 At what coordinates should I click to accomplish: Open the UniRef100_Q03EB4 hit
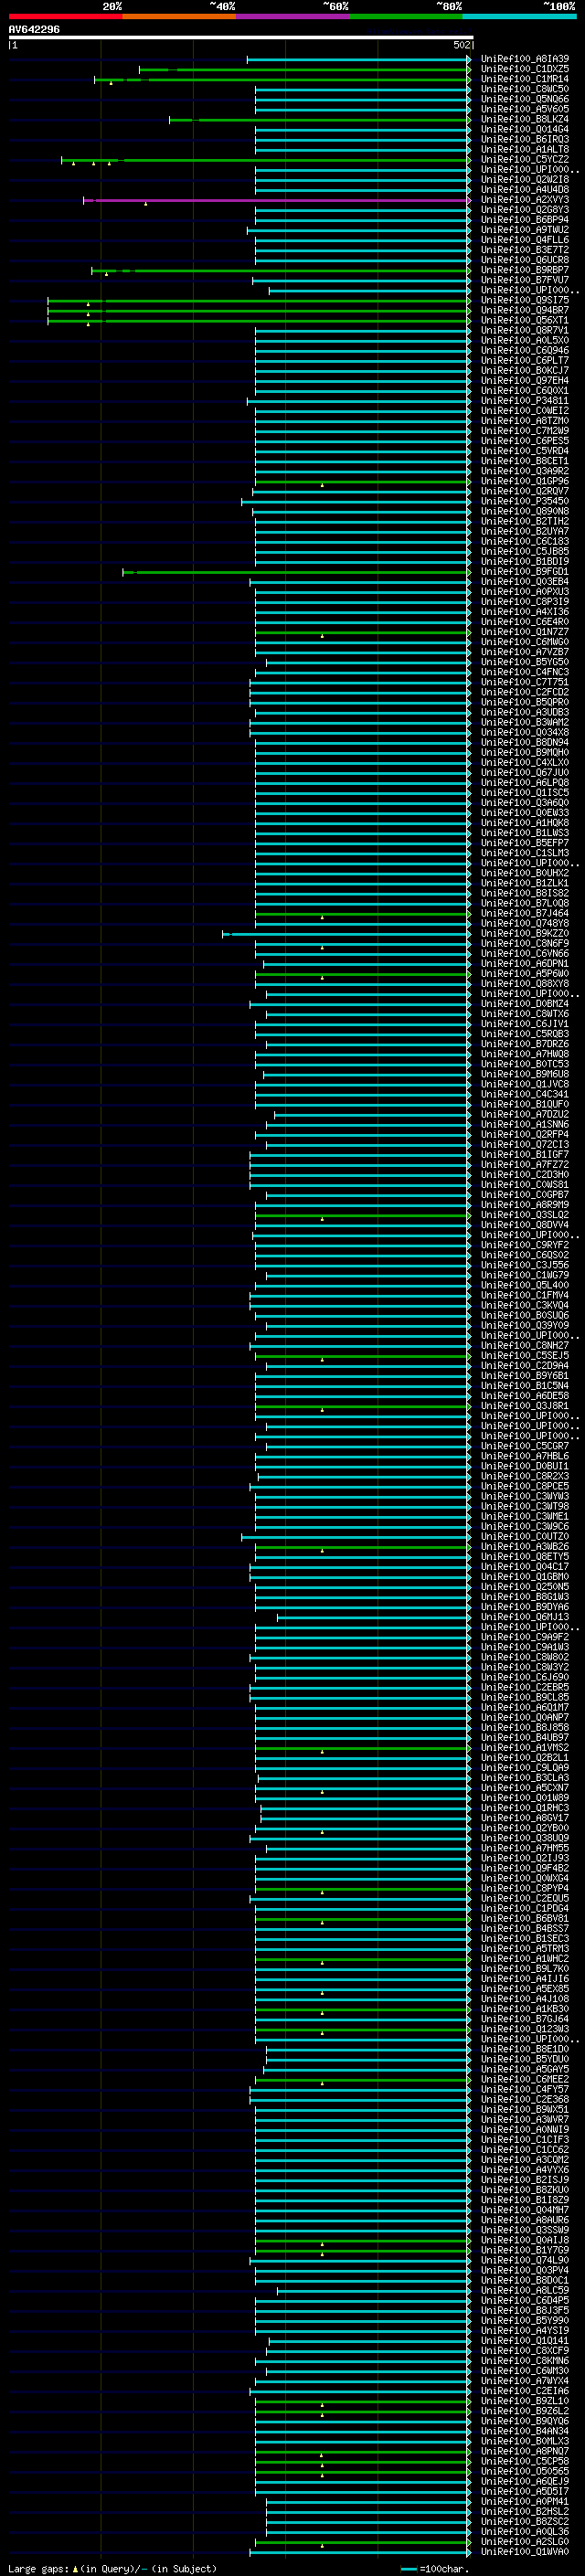point(524,582)
